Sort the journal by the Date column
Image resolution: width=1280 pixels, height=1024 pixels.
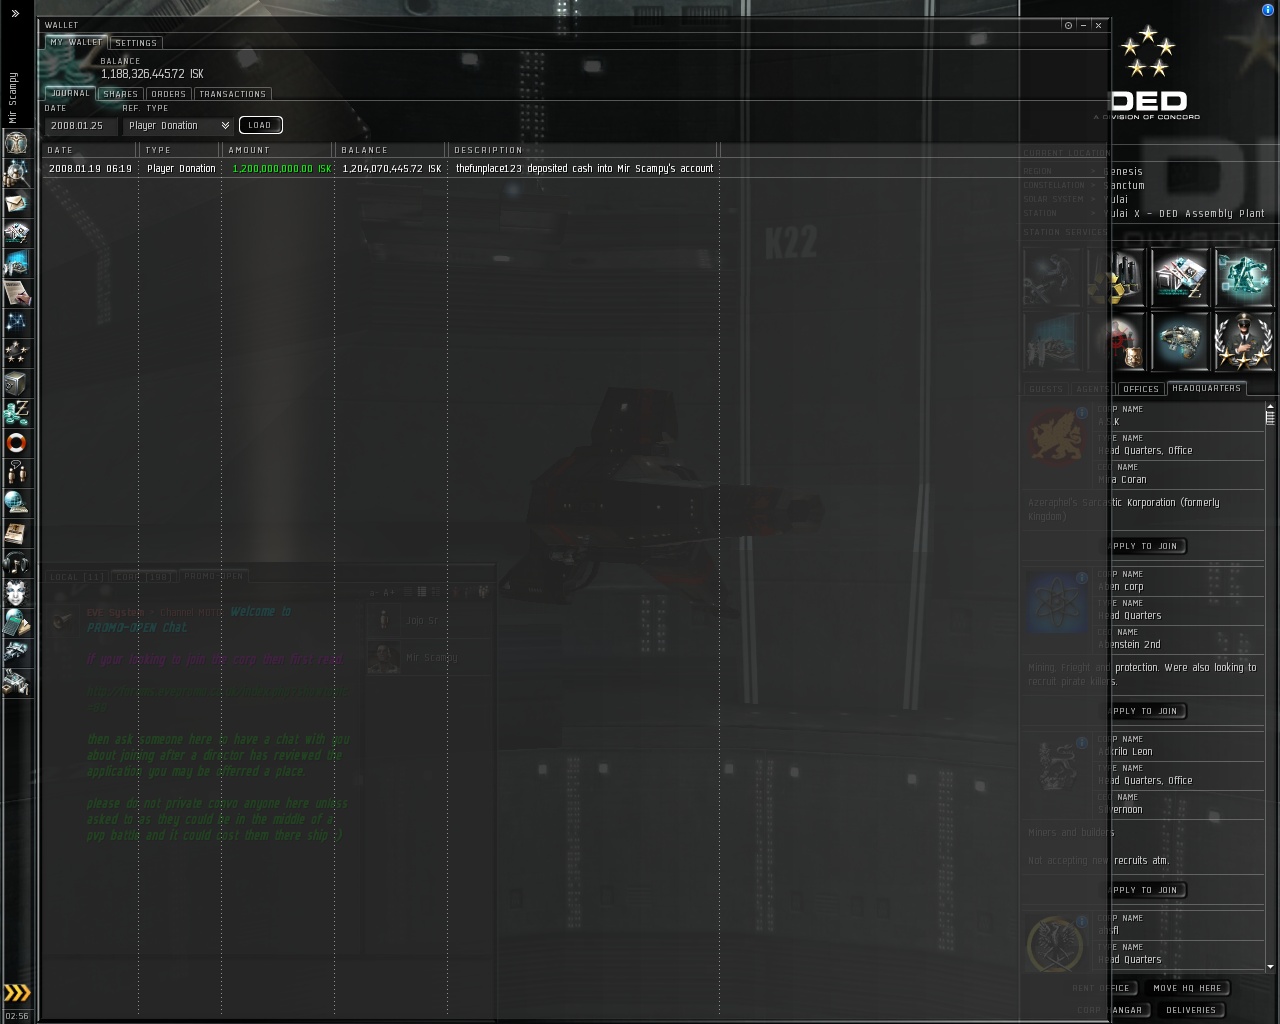click(90, 150)
